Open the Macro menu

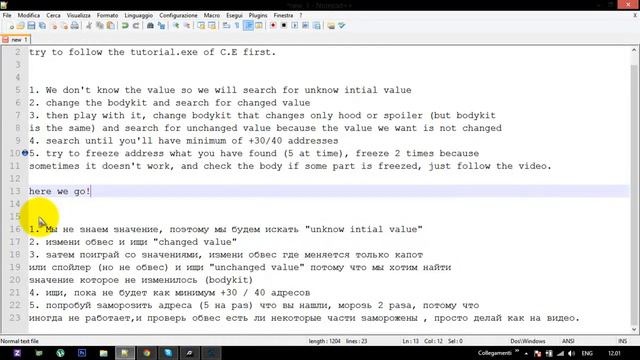(211, 15)
